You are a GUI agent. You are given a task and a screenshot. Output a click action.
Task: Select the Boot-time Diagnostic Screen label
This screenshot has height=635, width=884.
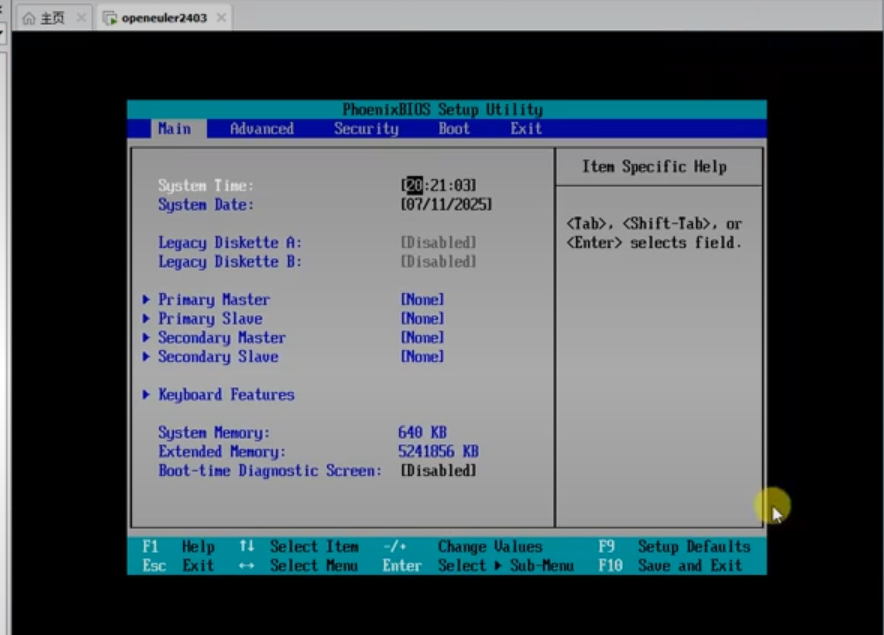point(270,470)
